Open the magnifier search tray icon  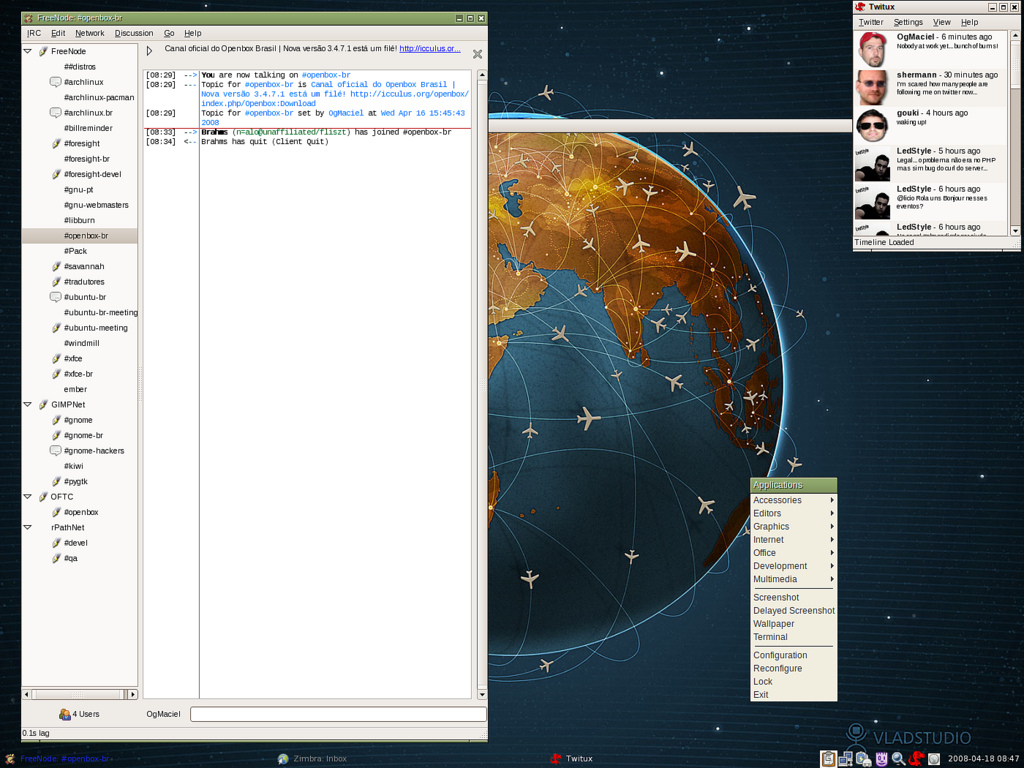898,759
